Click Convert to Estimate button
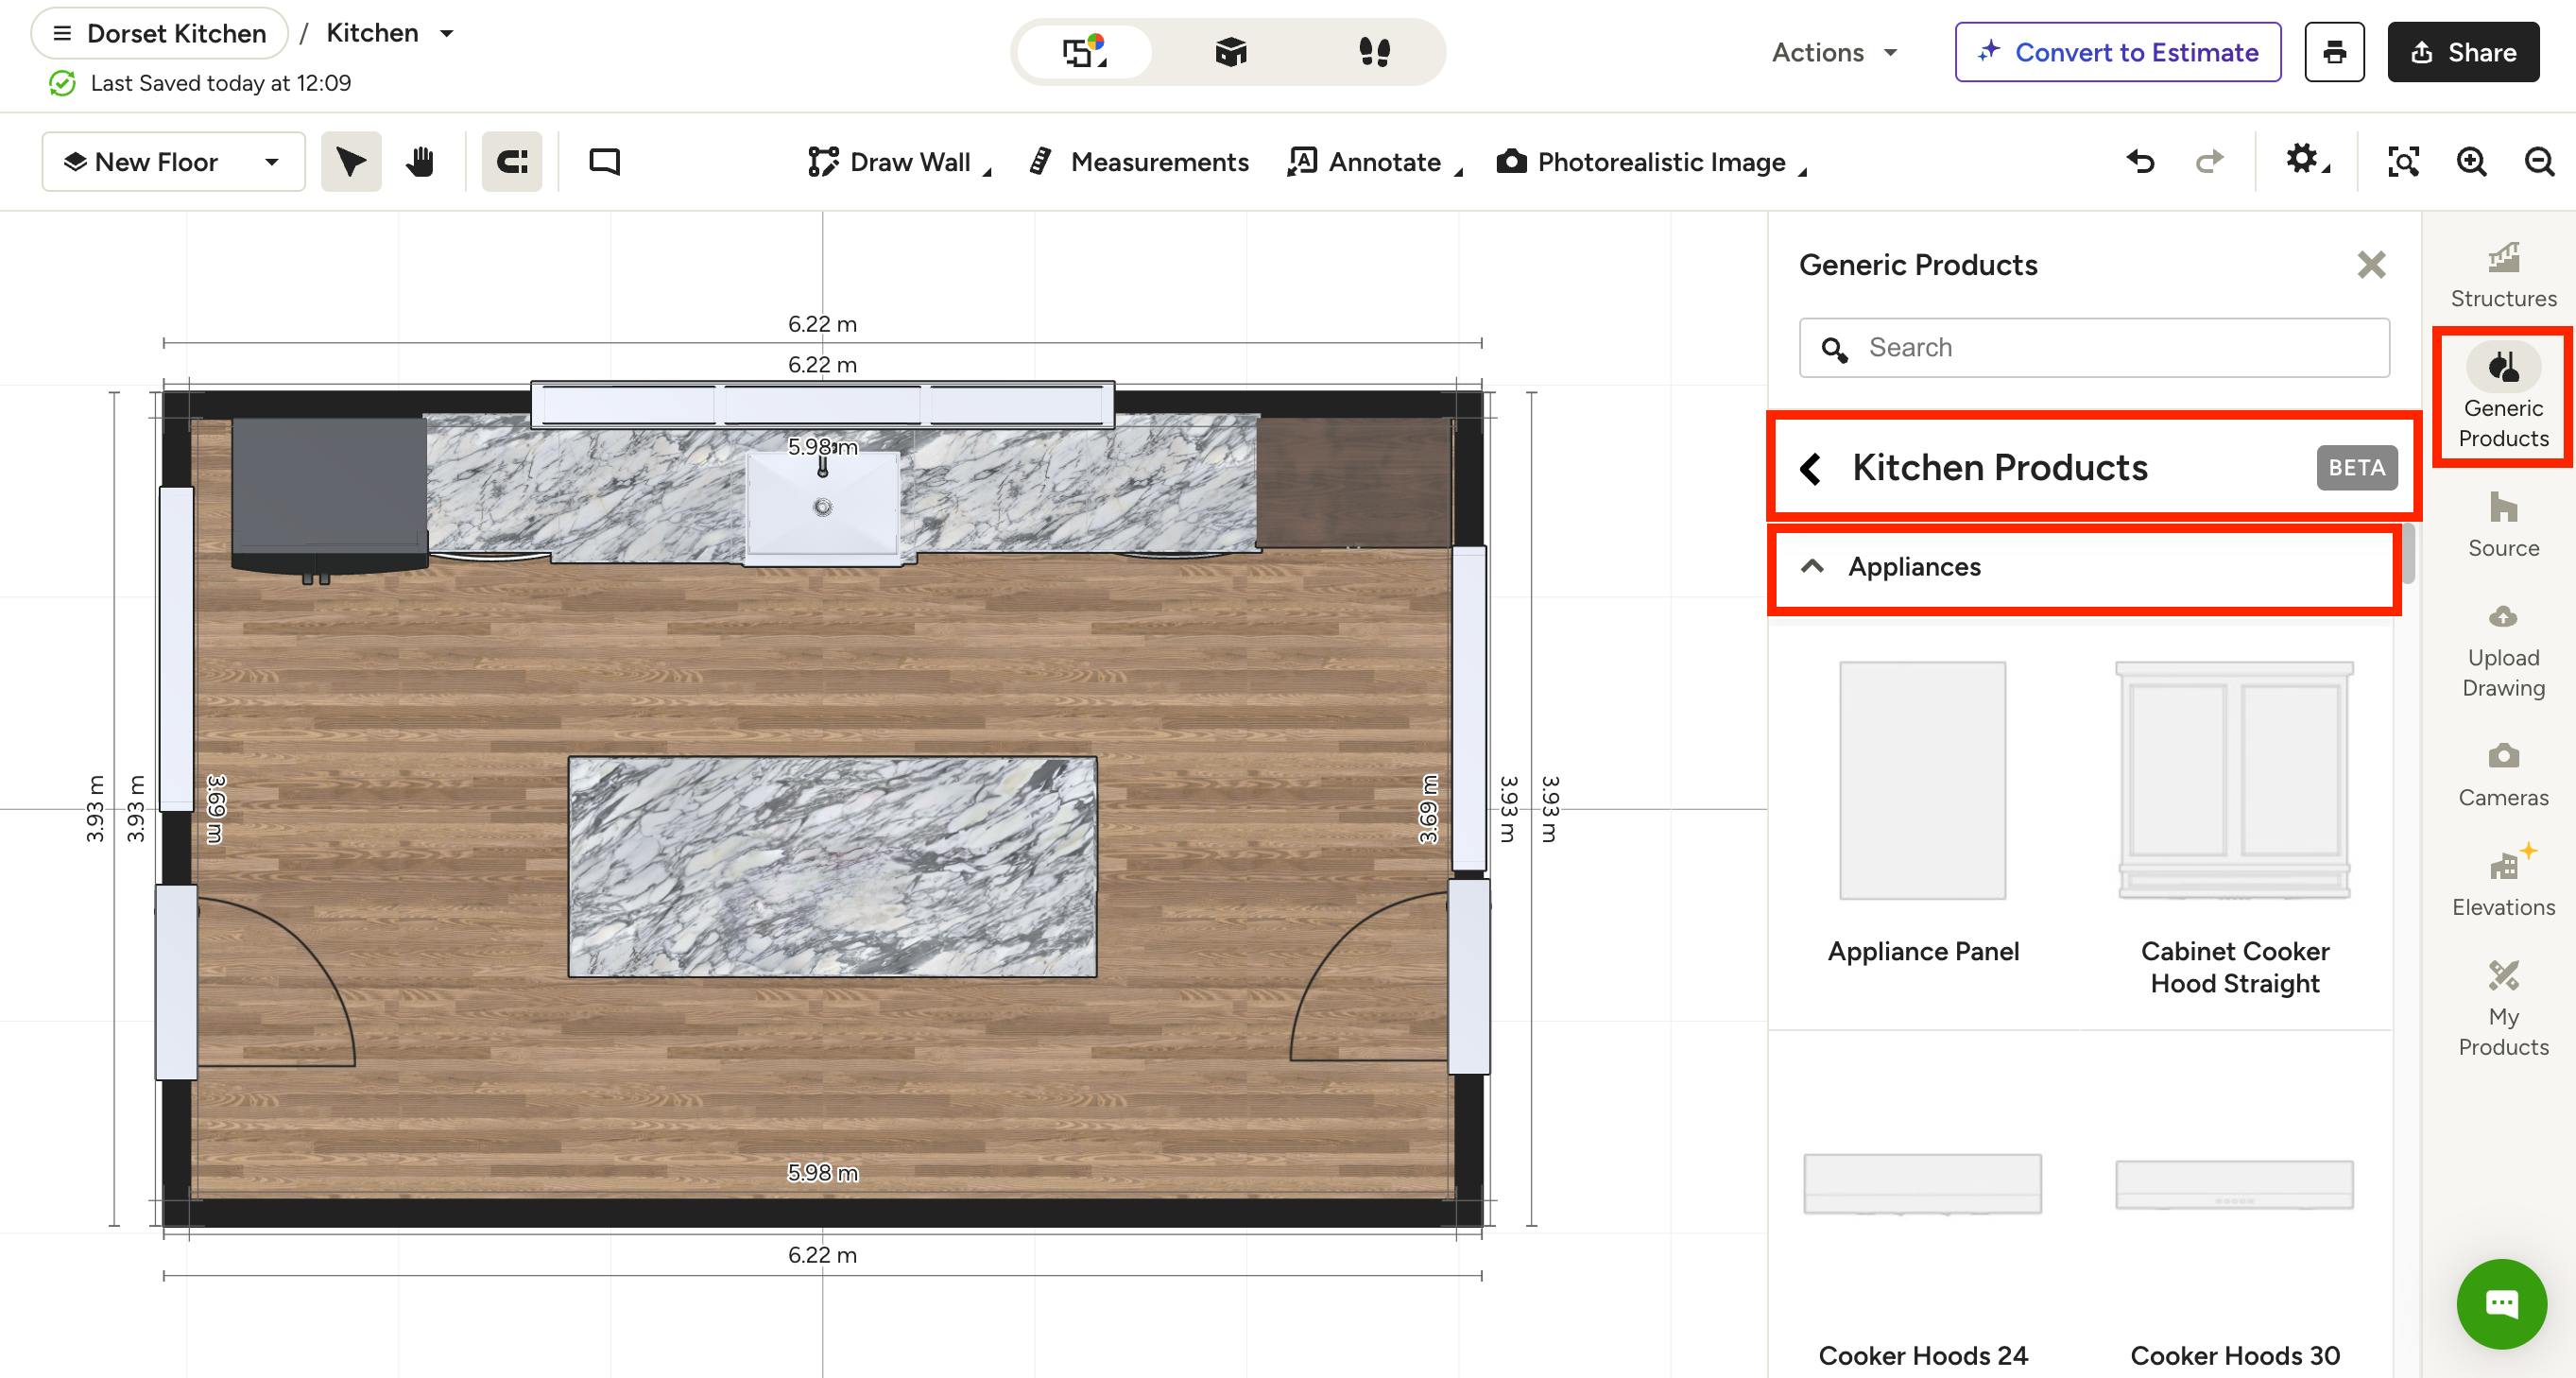 (2117, 52)
